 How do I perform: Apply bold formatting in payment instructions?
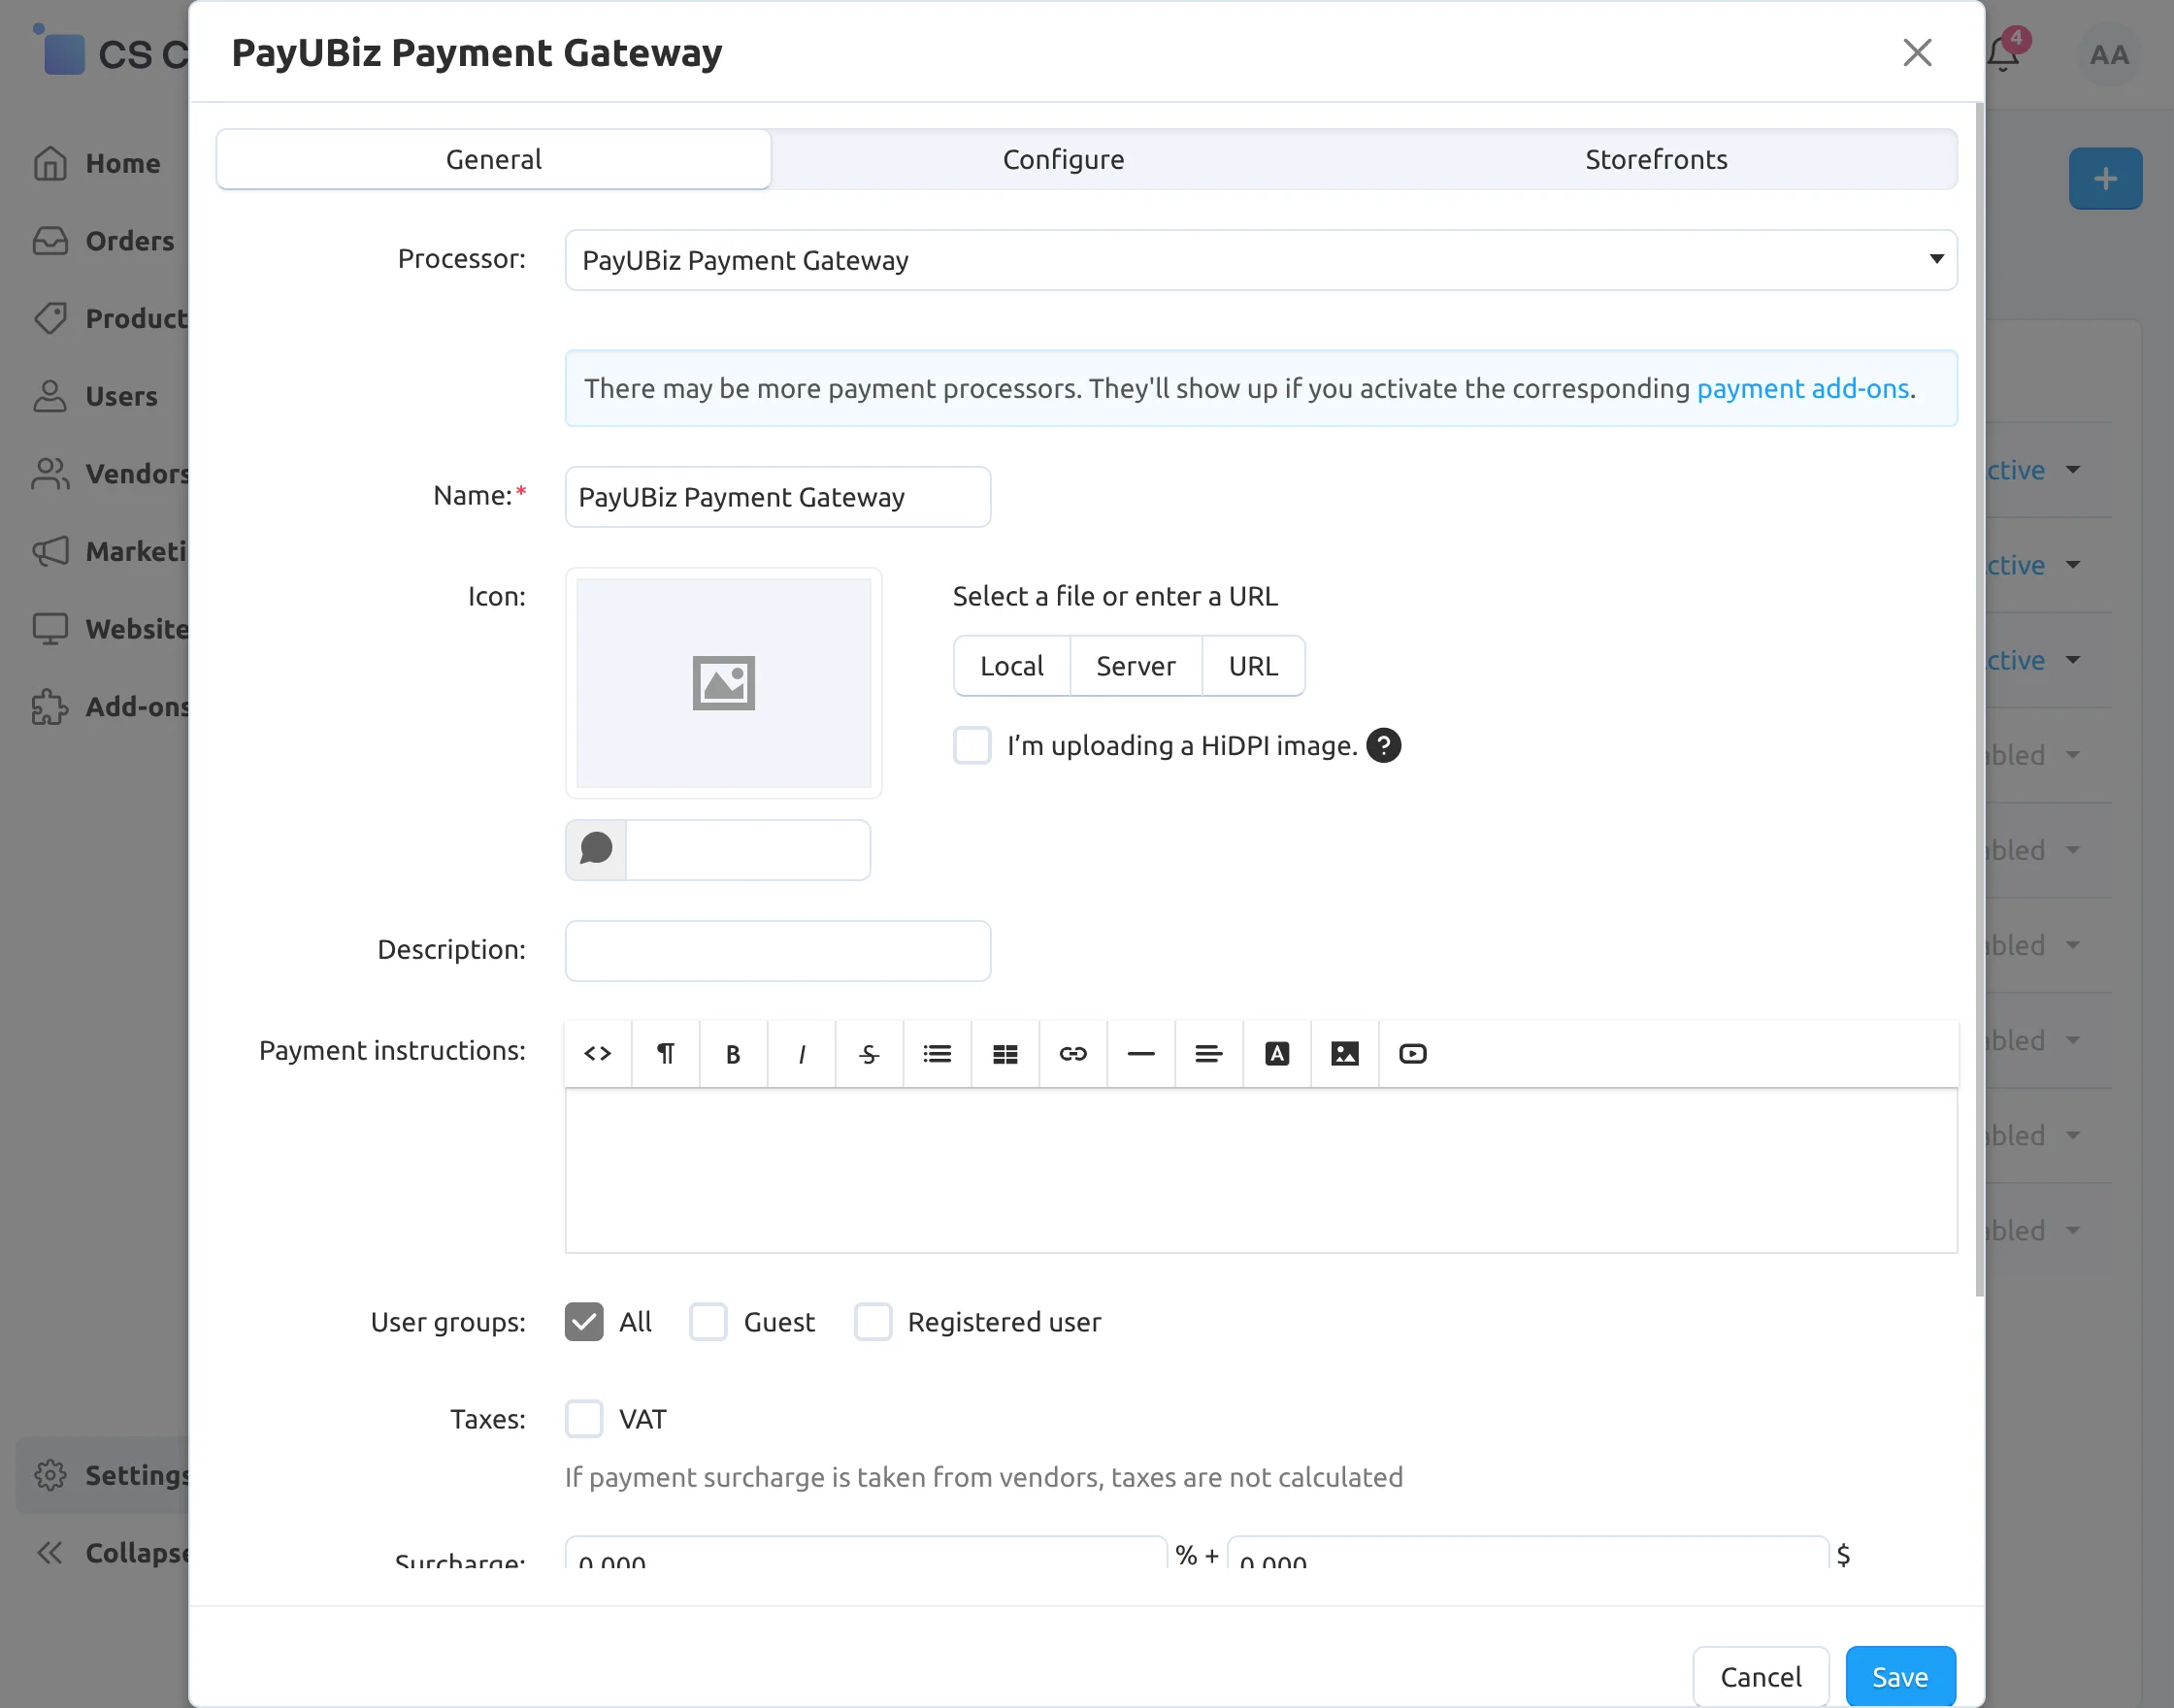[x=733, y=1053]
